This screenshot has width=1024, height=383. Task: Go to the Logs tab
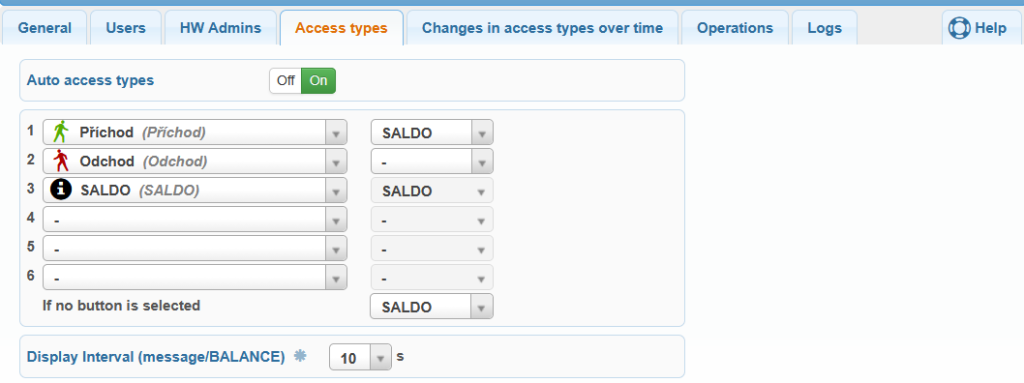click(824, 28)
